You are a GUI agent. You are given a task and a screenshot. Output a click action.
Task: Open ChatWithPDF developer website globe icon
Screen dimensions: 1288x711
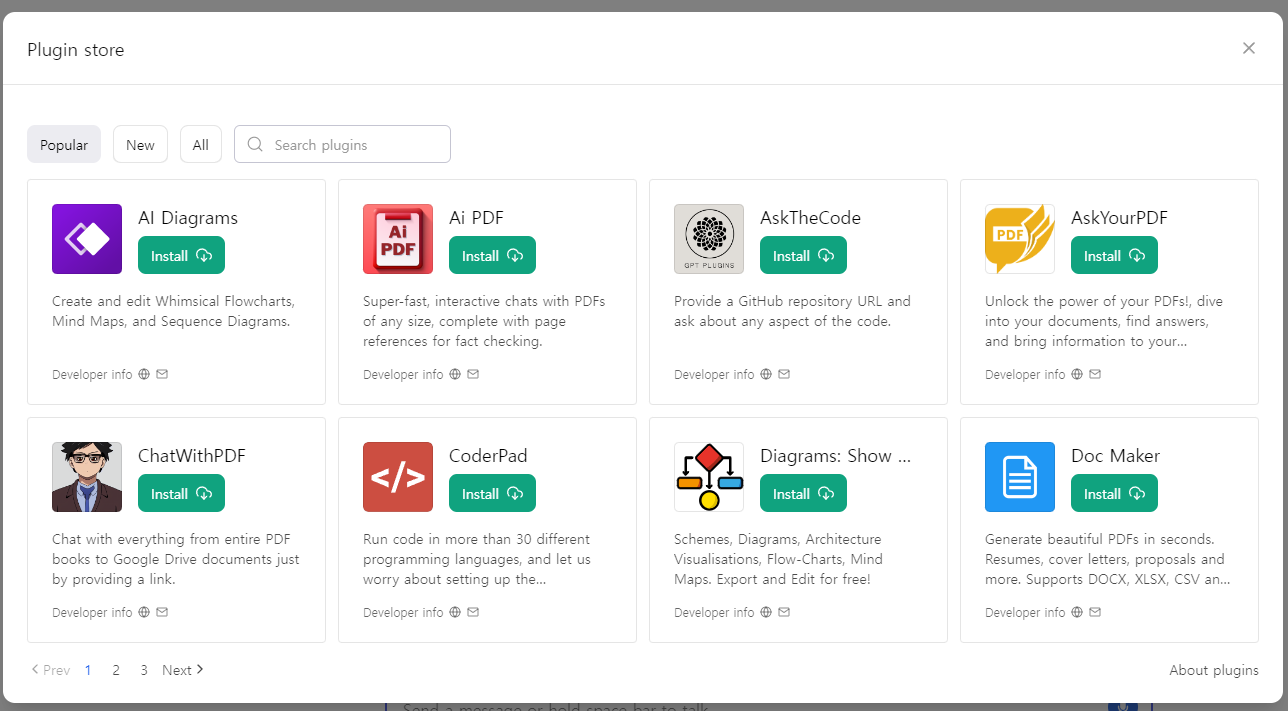[144, 612]
